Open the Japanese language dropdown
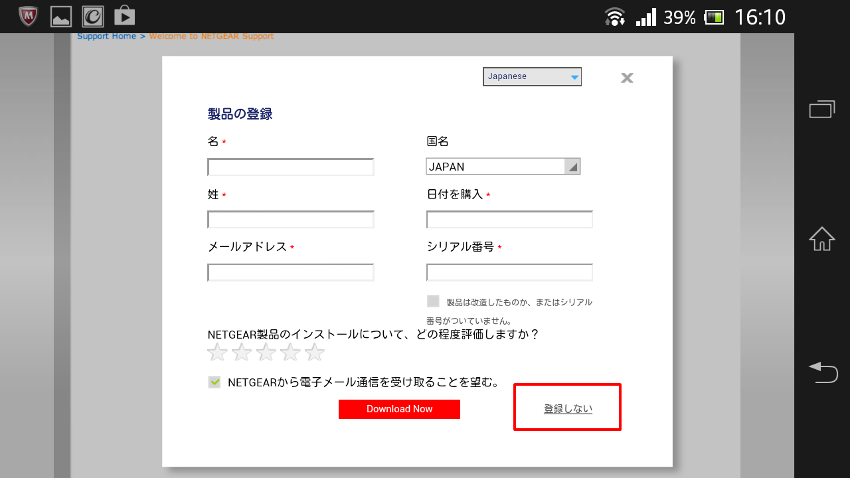The height and width of the screenshot is (478, 850). point(532,76)
